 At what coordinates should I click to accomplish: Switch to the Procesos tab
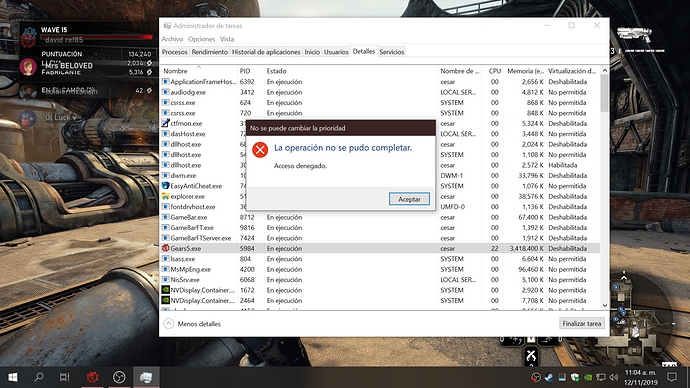(x=175, y=52)
